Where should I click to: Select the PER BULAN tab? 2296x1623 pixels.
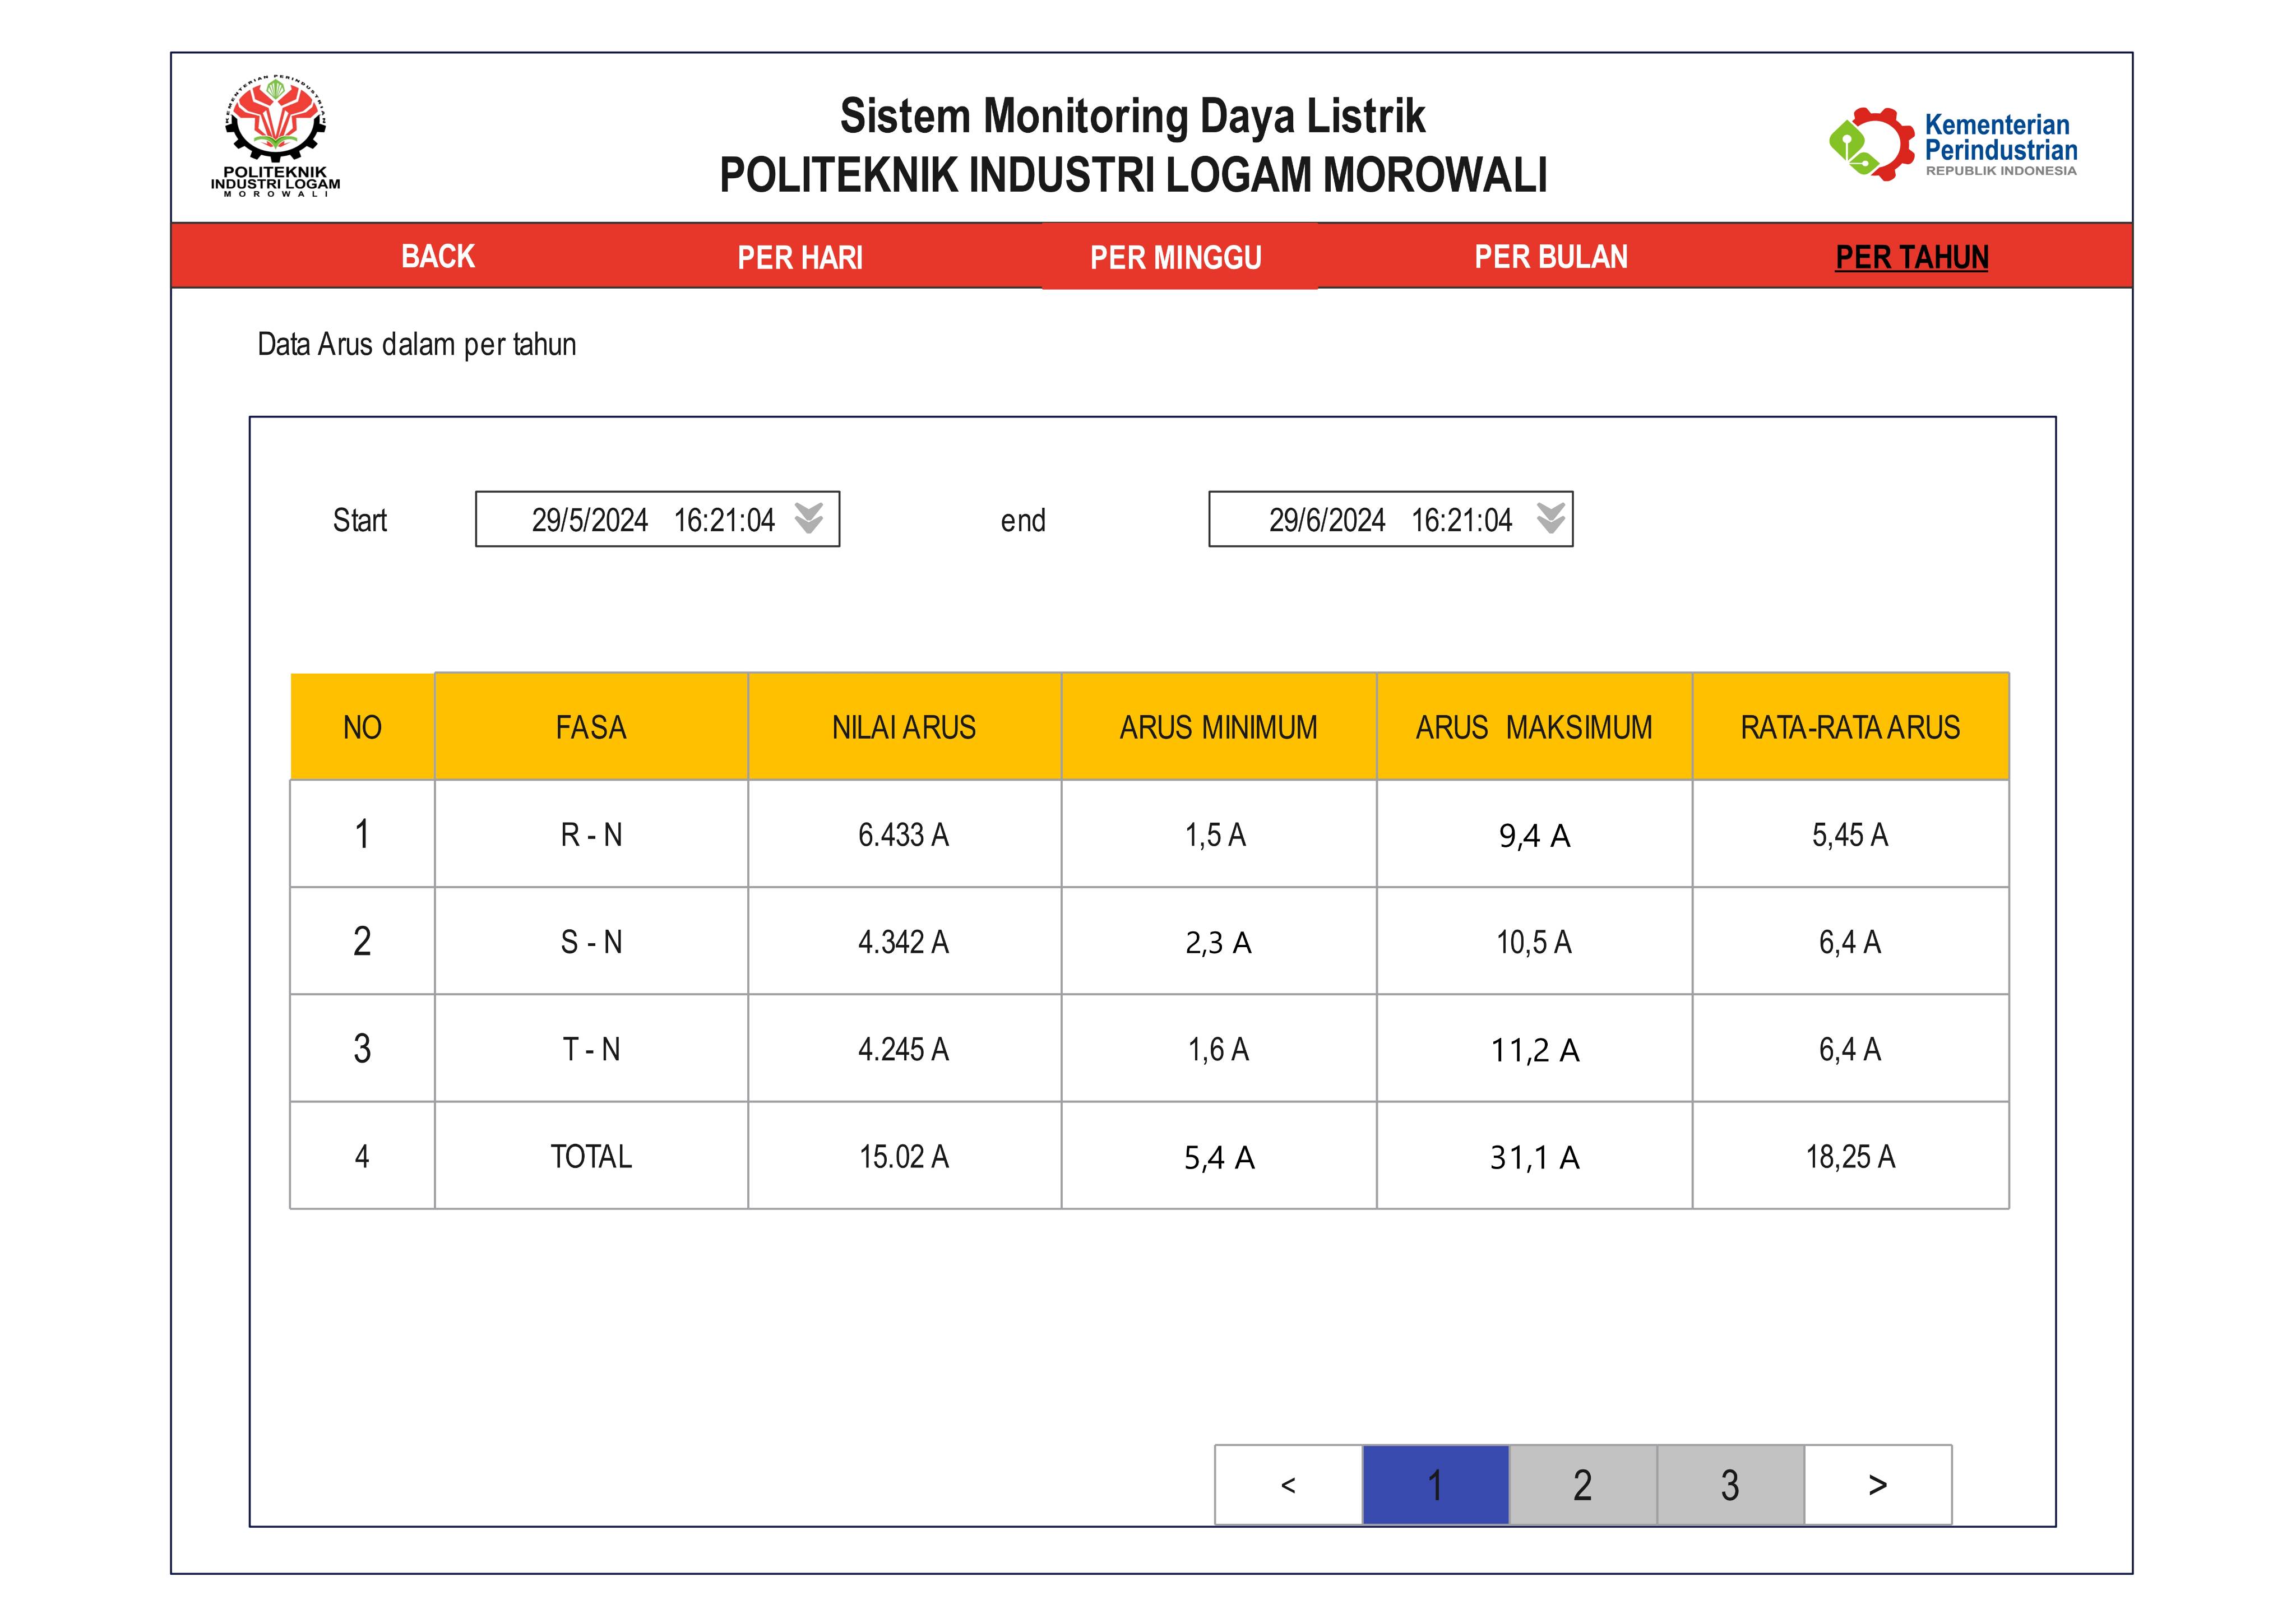[1551, 257]
